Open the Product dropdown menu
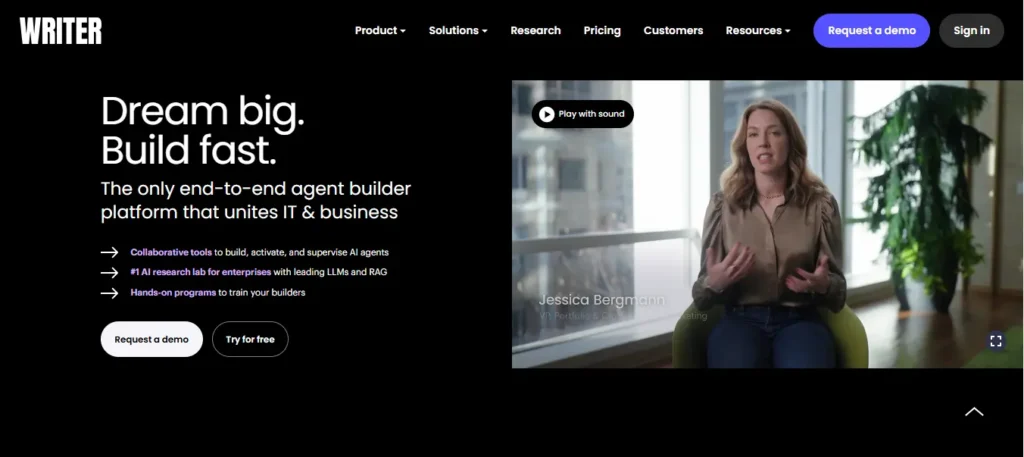The width and height of the screenshot is (1024, 457). coord(380,31)
